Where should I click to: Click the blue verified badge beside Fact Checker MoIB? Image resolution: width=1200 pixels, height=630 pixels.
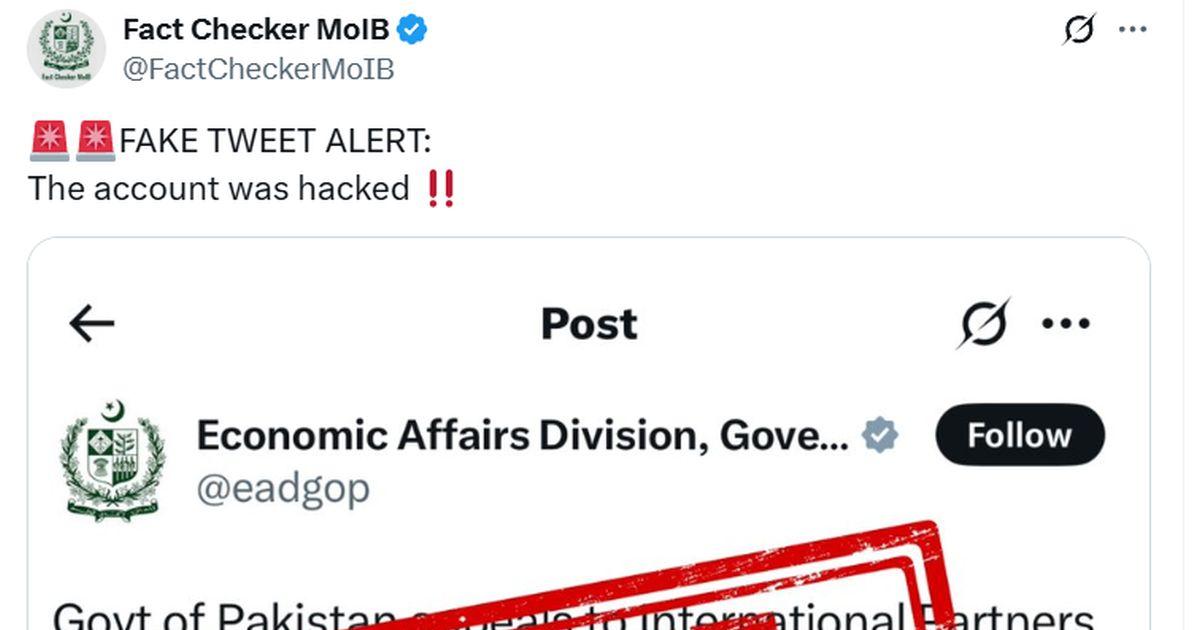413,31
